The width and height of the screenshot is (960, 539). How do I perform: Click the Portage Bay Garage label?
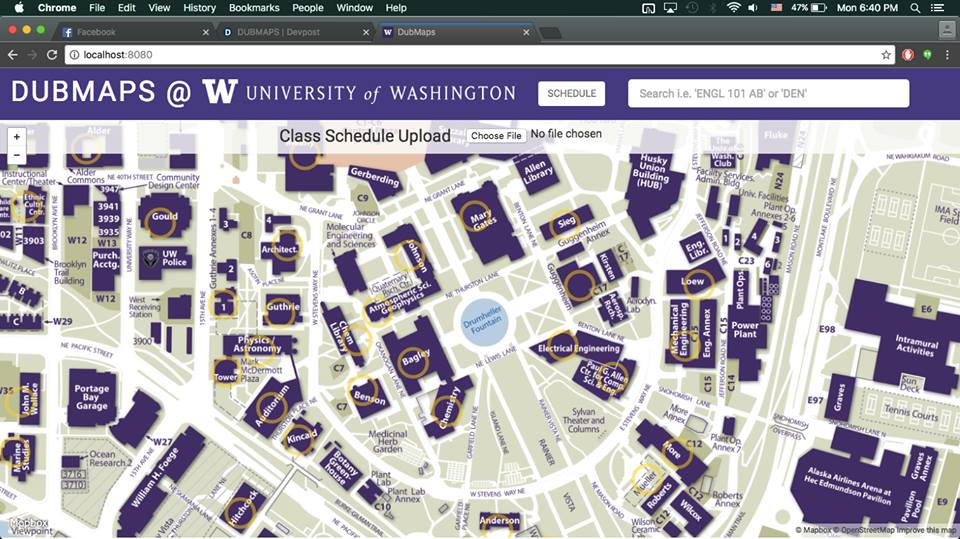(x=91, y=397)
